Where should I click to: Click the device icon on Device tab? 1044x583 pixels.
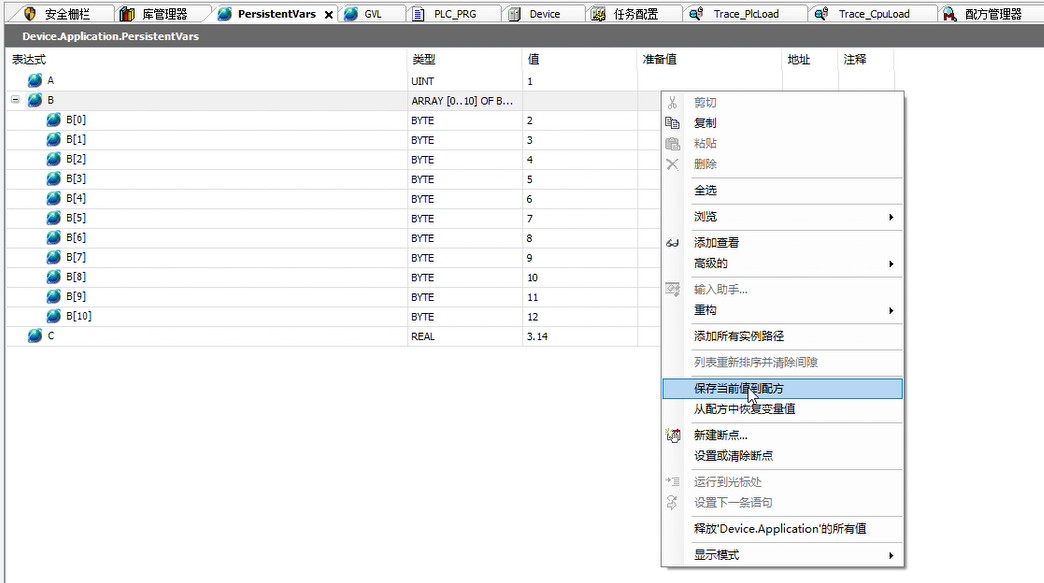click(x=515, y=13)
